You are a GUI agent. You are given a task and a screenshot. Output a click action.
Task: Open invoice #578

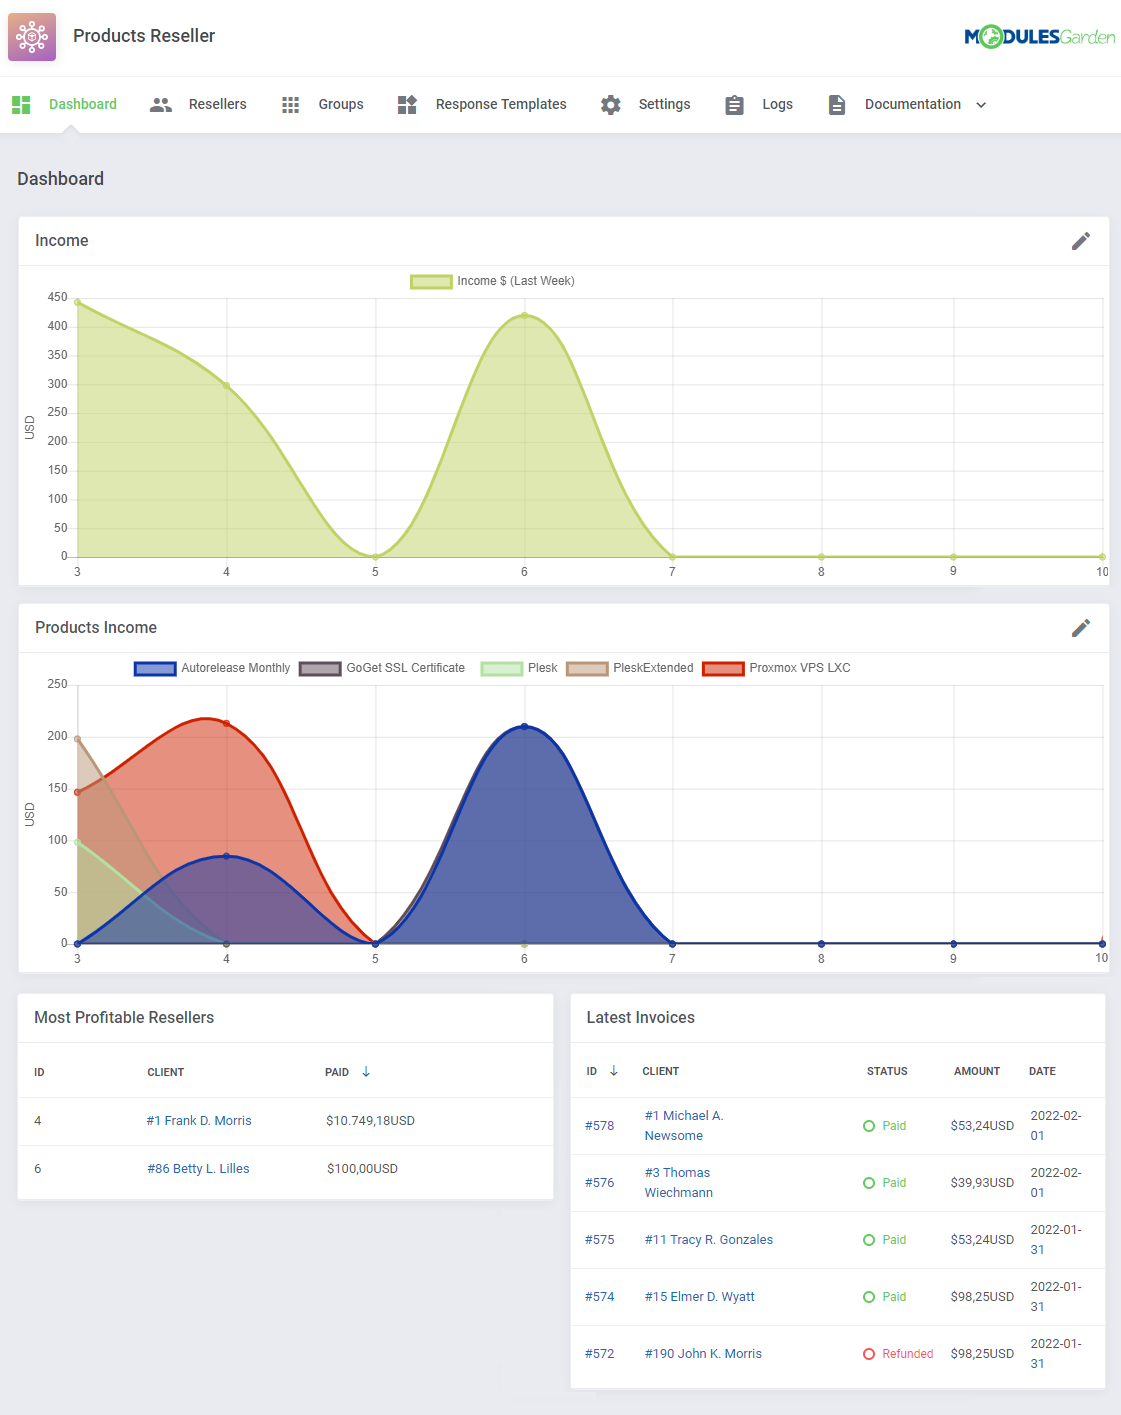600,1126
